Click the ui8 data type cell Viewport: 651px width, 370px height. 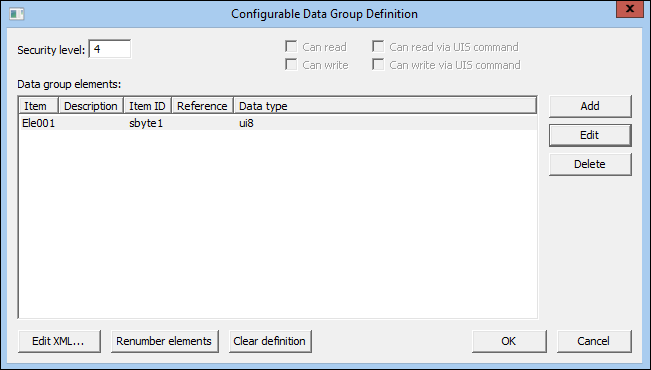click(246, 123)
